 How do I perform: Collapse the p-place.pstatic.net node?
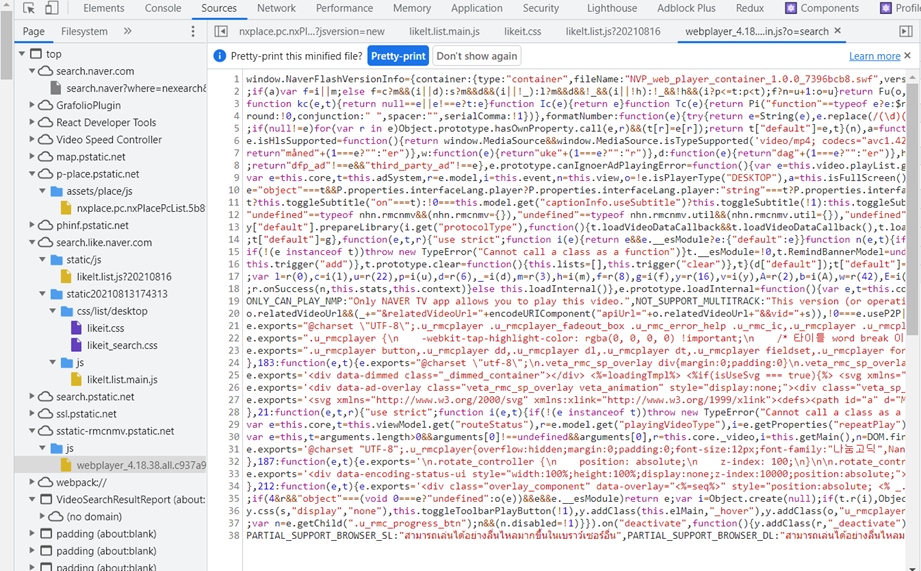32,174
